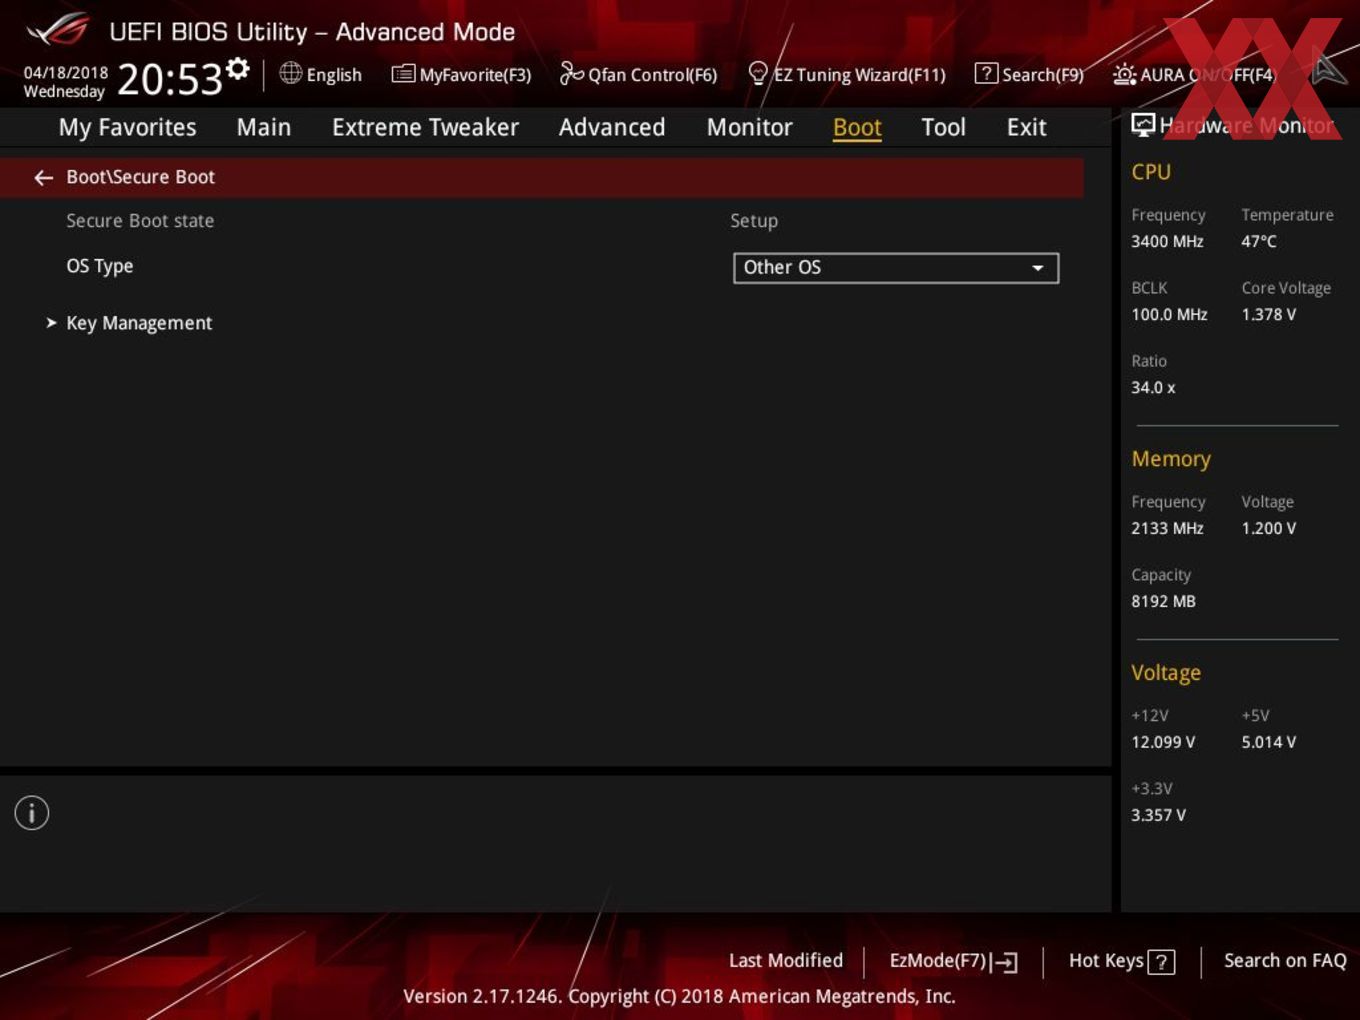Click EzMode(F7) switch icon
1360x1020 pixels.
(x=1005, y=962)
